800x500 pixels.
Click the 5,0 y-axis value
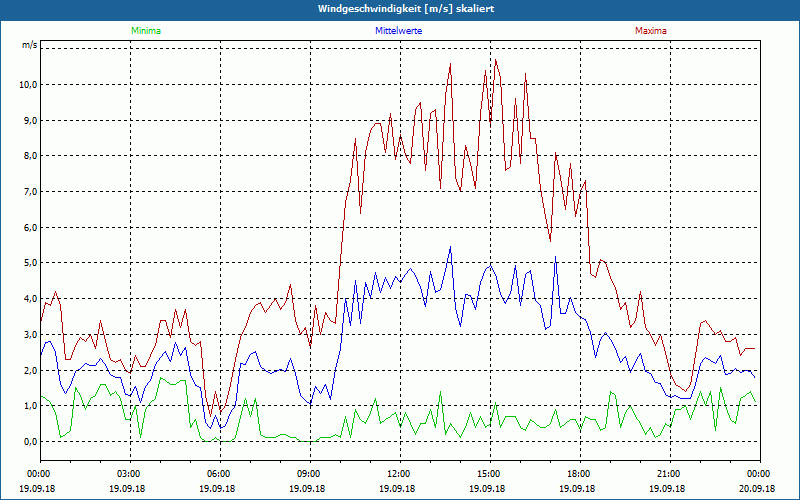(x=30, y=263)
